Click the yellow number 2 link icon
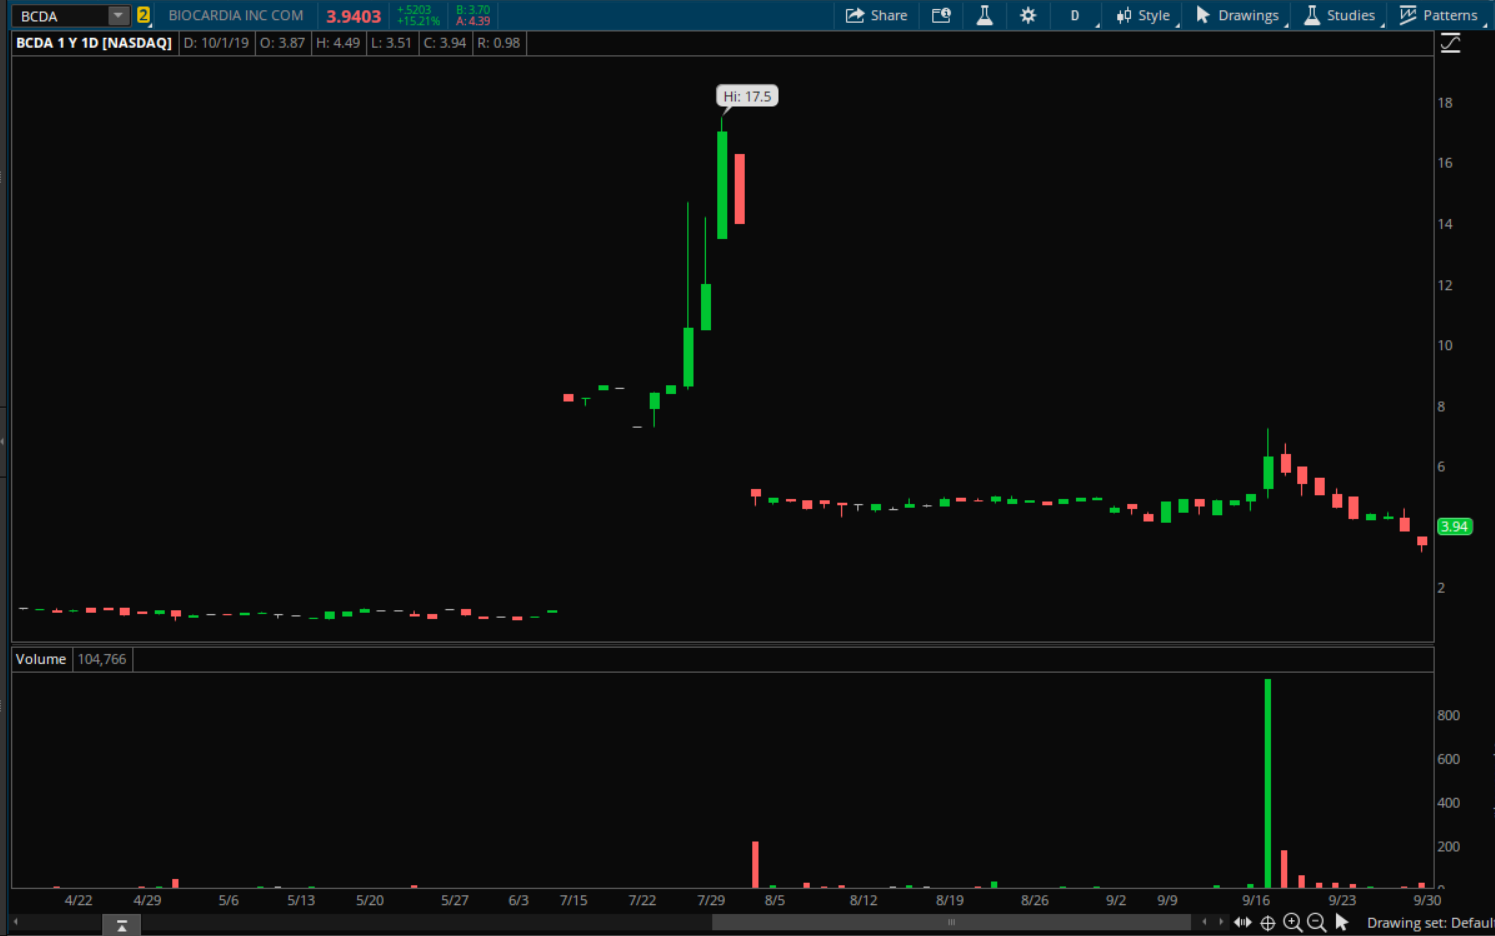Image resolution: width=1495 pixels, height=936 pixels. click(x=144, y=15)
